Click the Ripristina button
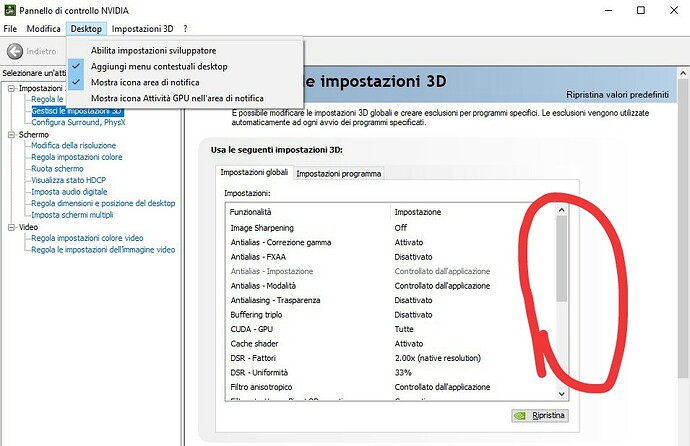690x446 pixels. pos(540,415)
